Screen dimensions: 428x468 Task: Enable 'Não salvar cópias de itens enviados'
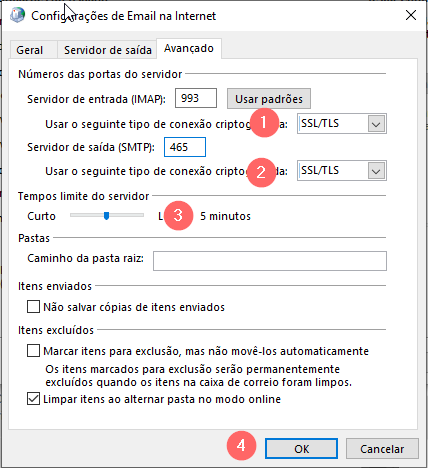click(33, 307)
